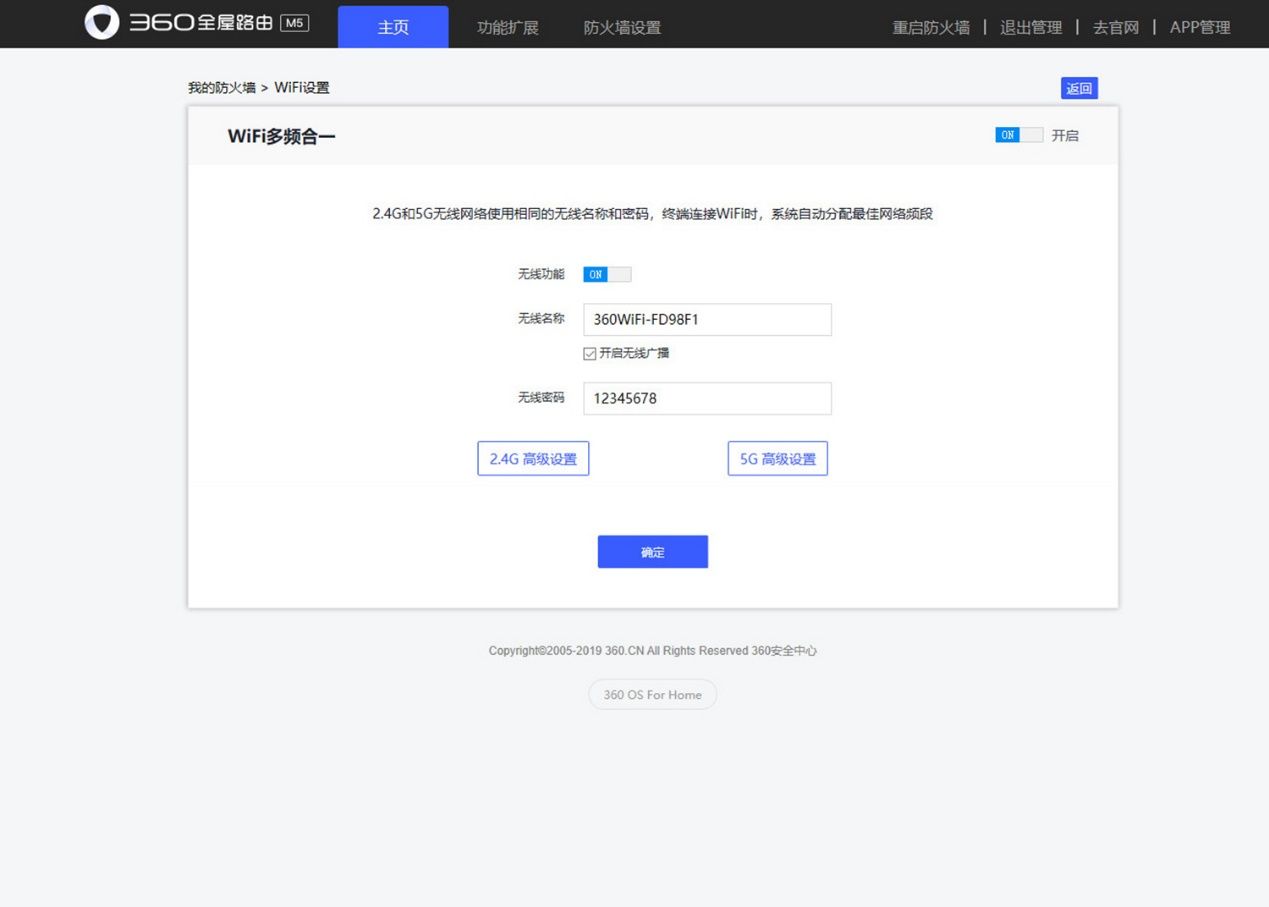Image resolution: width=1269 pixels, height=907 pixels.
Task: Open the 去官网 link
Action: click(x=1116, y=27)
